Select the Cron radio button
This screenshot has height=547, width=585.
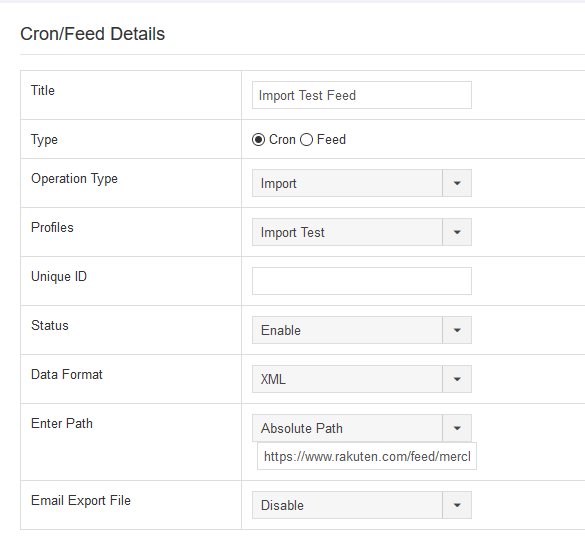pos(258,140)
